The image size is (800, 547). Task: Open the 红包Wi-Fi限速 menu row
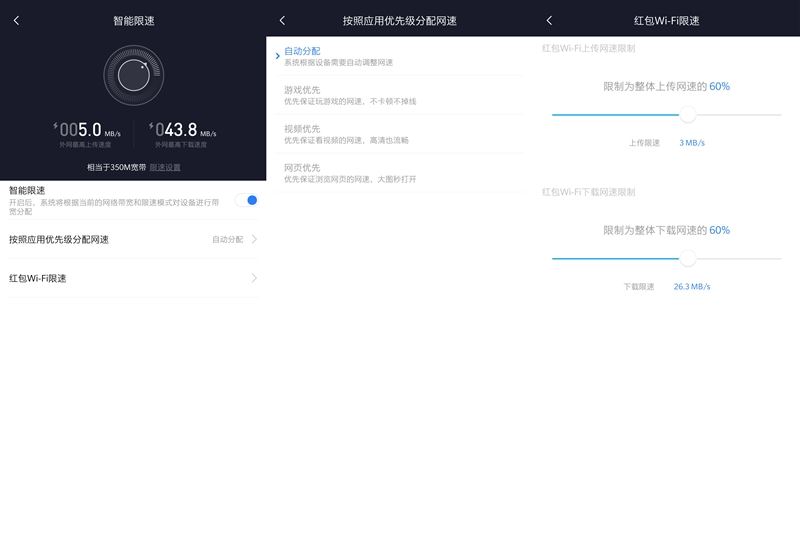pyautogui.click(x=133, y=278)
